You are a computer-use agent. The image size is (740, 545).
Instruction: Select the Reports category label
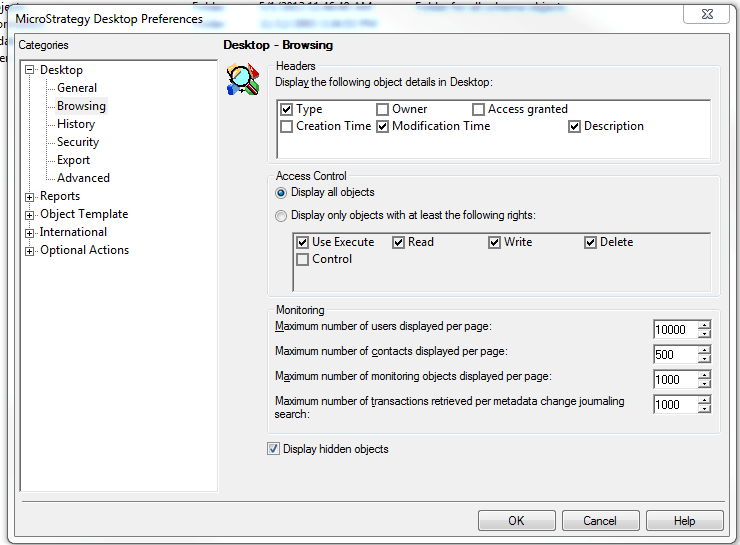(x=60, y=196)
